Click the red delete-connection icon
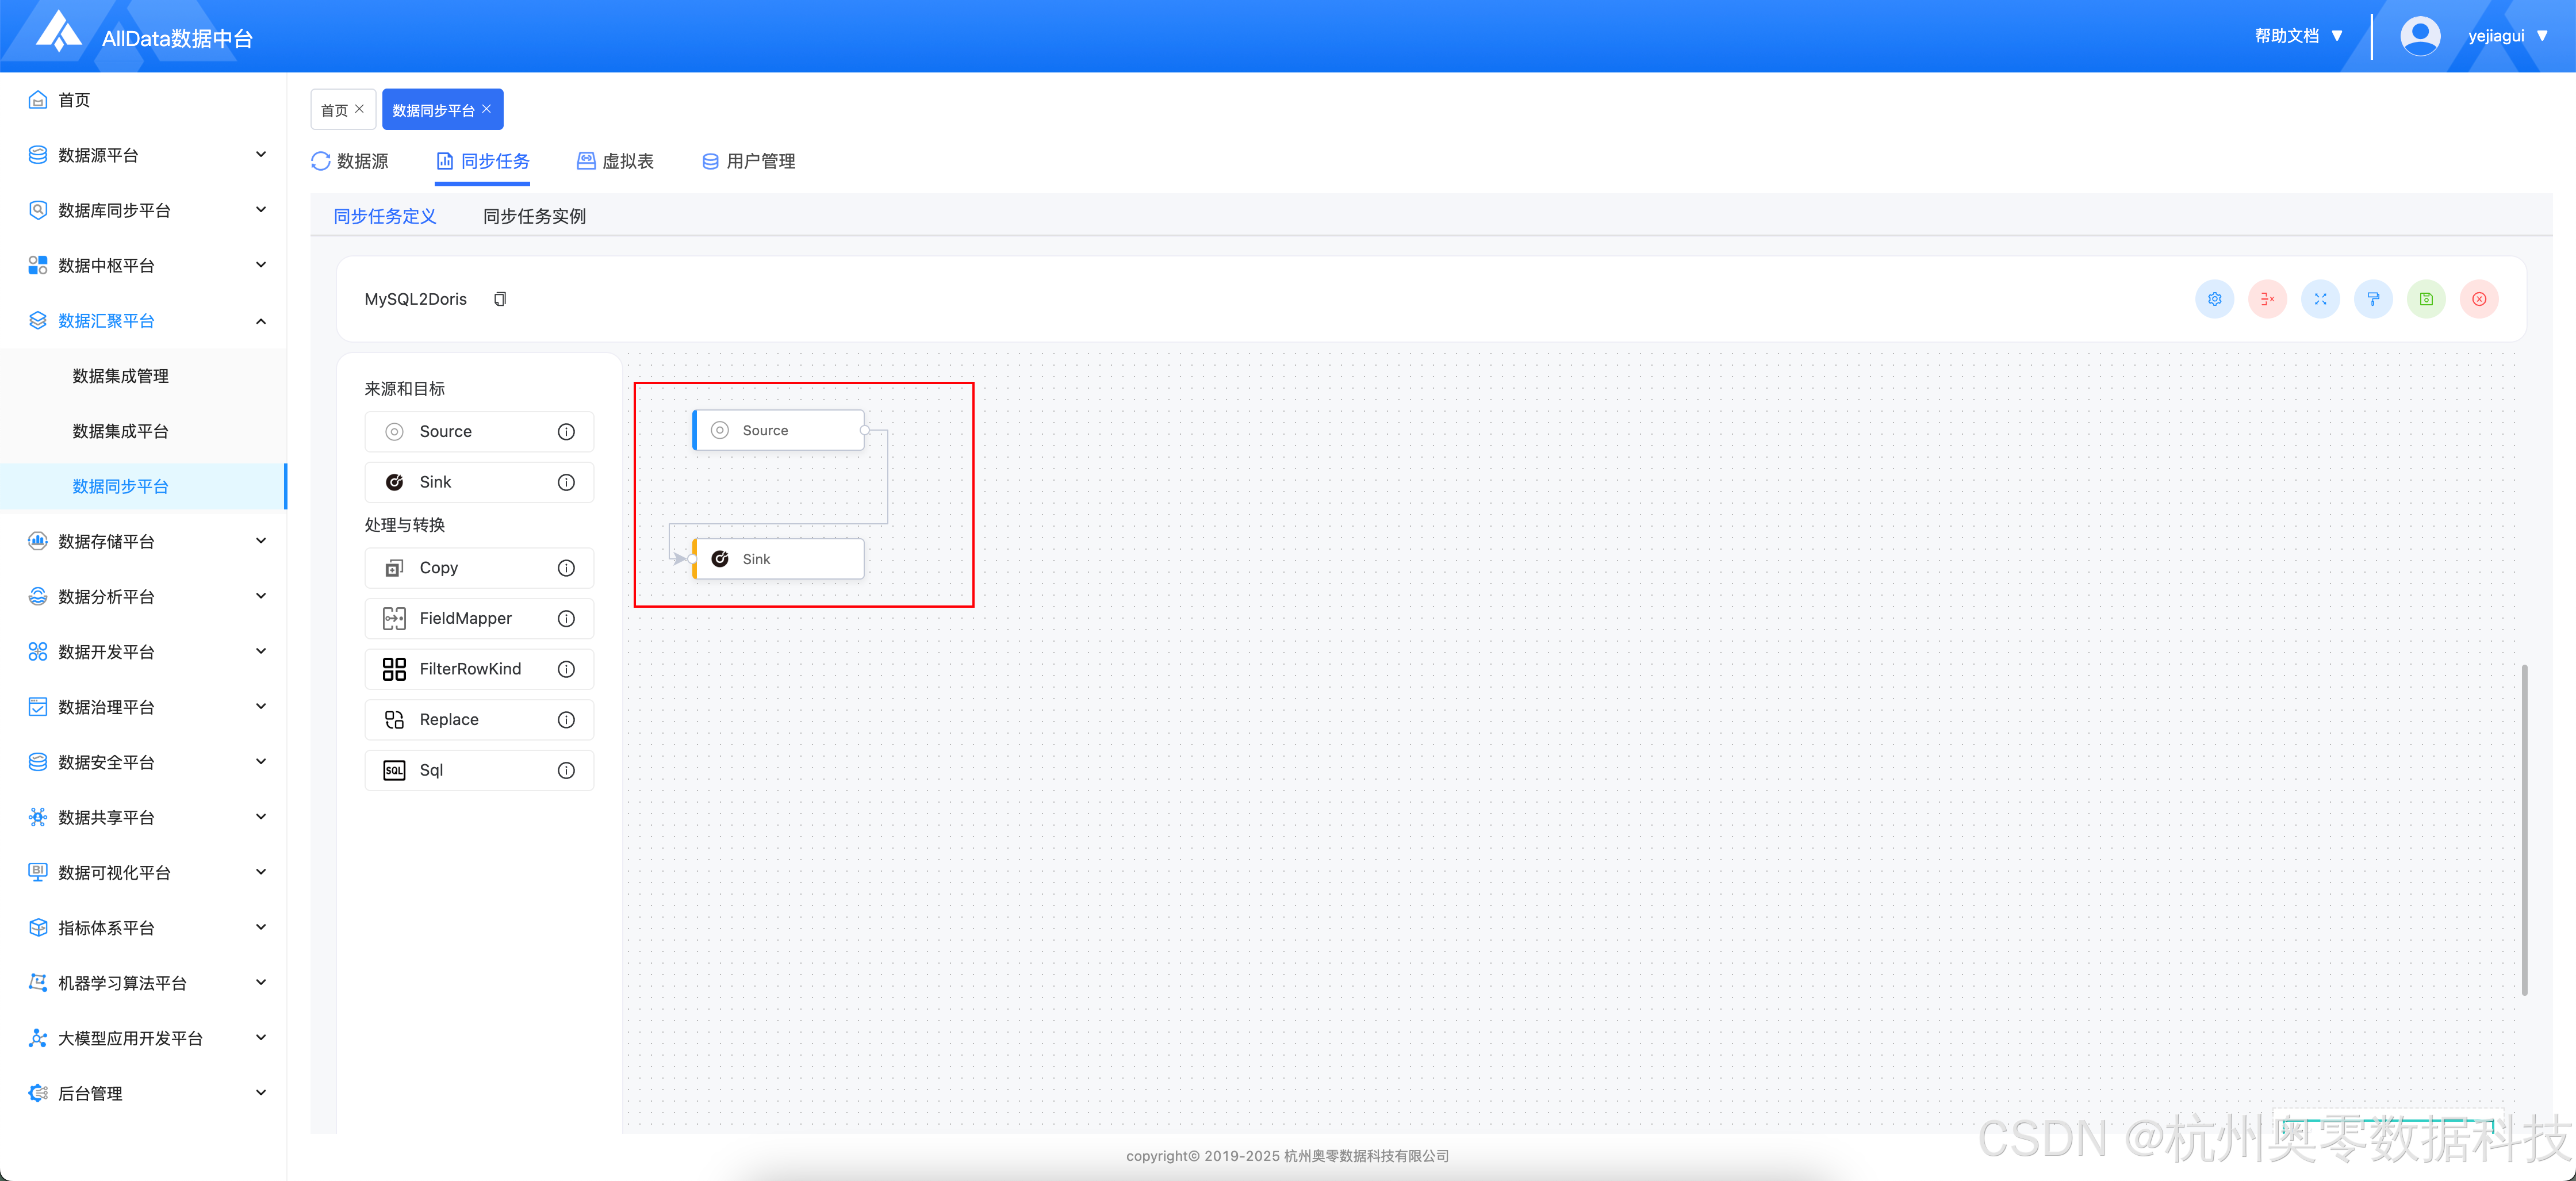 (2267, 299)
